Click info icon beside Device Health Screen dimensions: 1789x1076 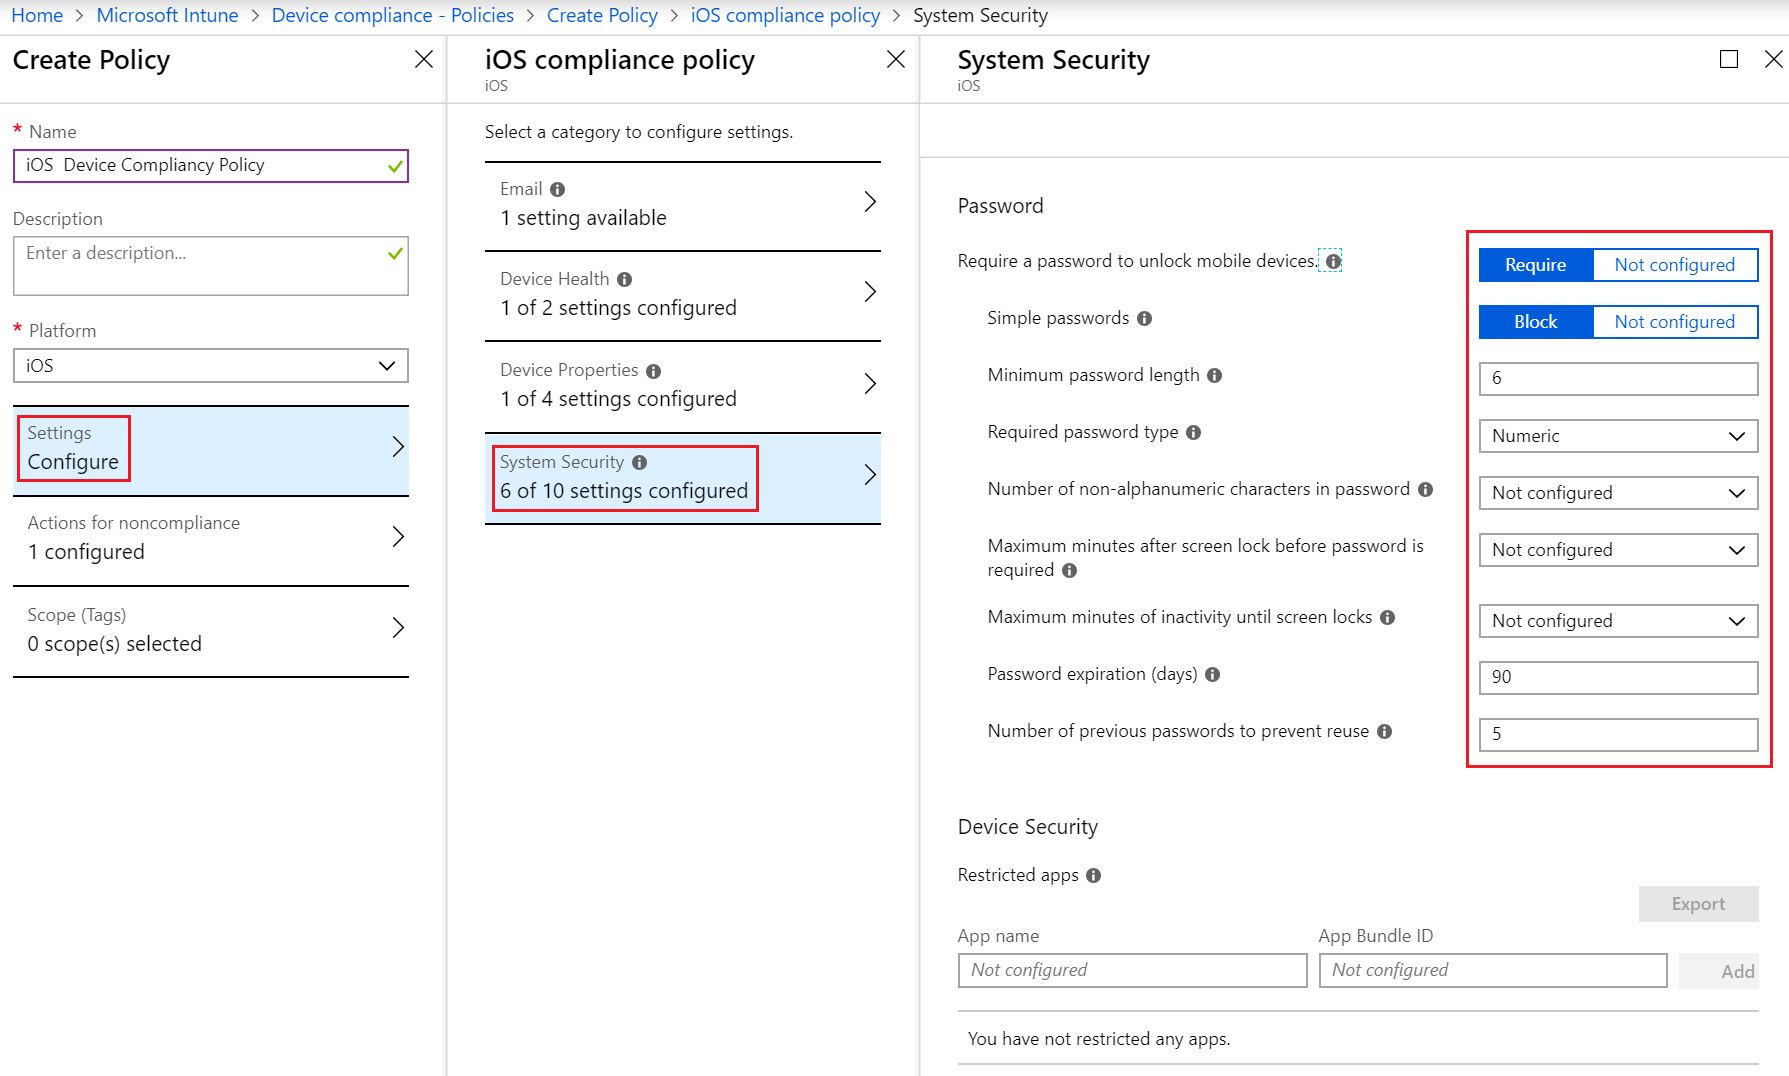coord(624,280)
